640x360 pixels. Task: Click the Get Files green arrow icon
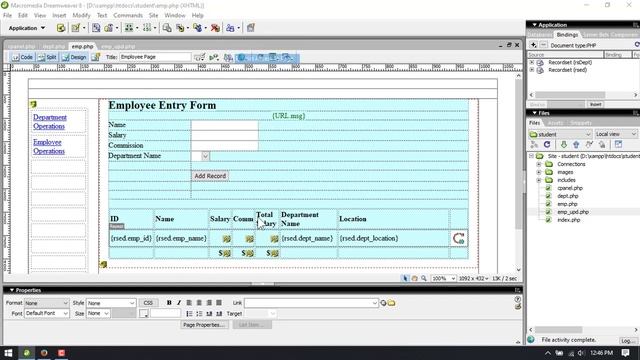click(564, 144)
